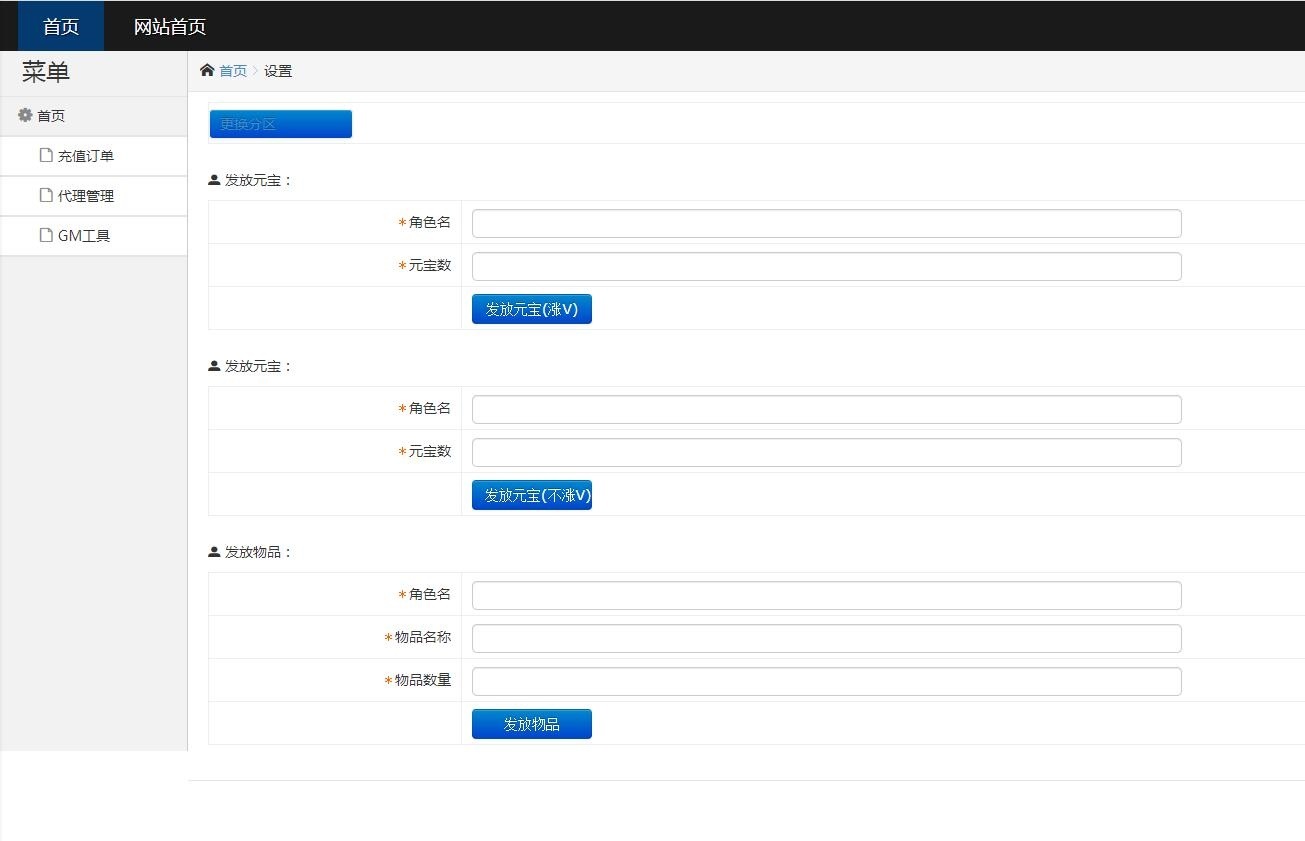Screen dimensions: 1305x841
Task: Click the home icon in the breadcrumb
Action: tap(207, 70)
